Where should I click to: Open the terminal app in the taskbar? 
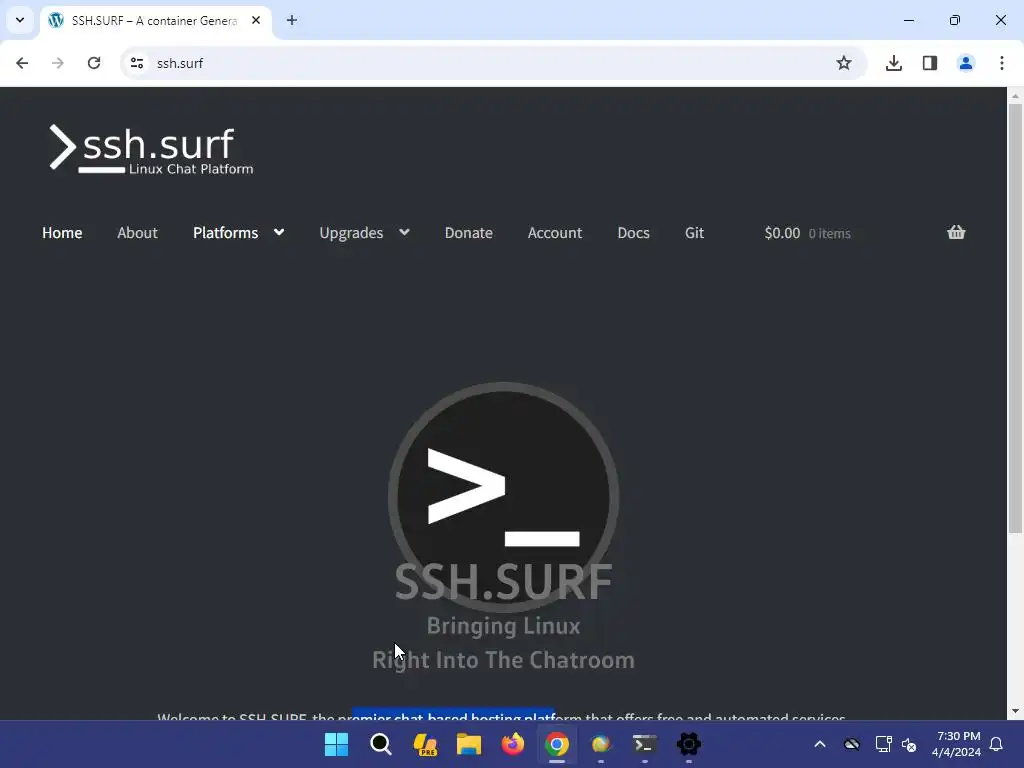pyautogui.click(x=645, y=744)
